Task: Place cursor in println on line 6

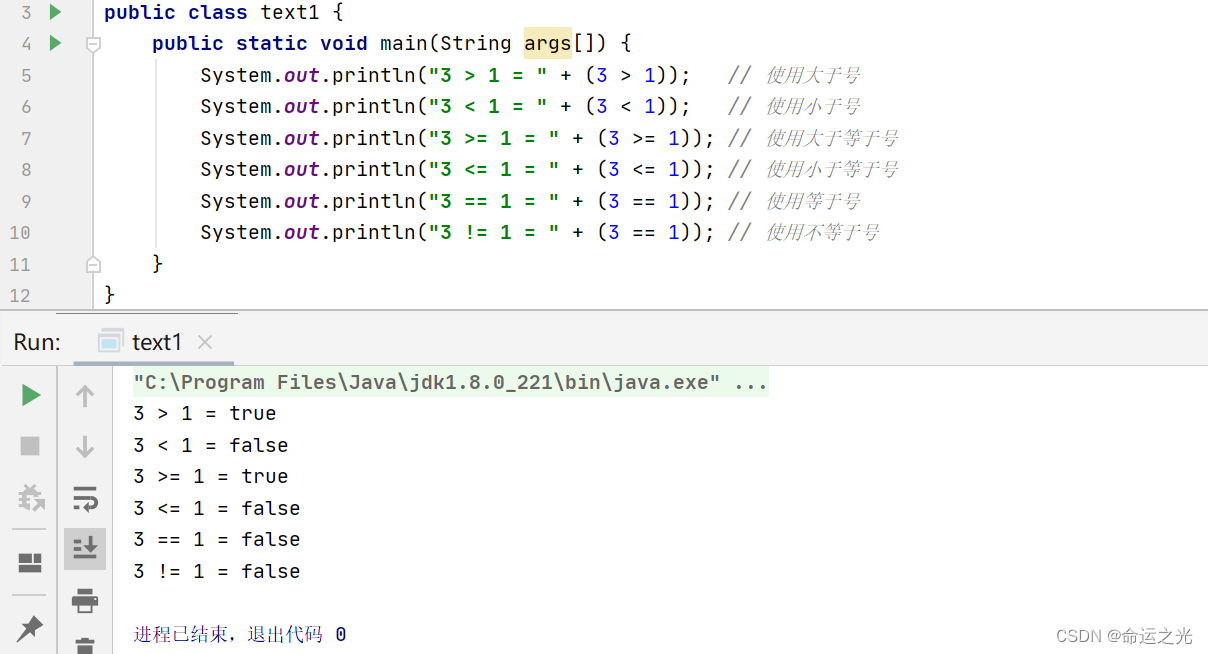Action: pos(373,106)
